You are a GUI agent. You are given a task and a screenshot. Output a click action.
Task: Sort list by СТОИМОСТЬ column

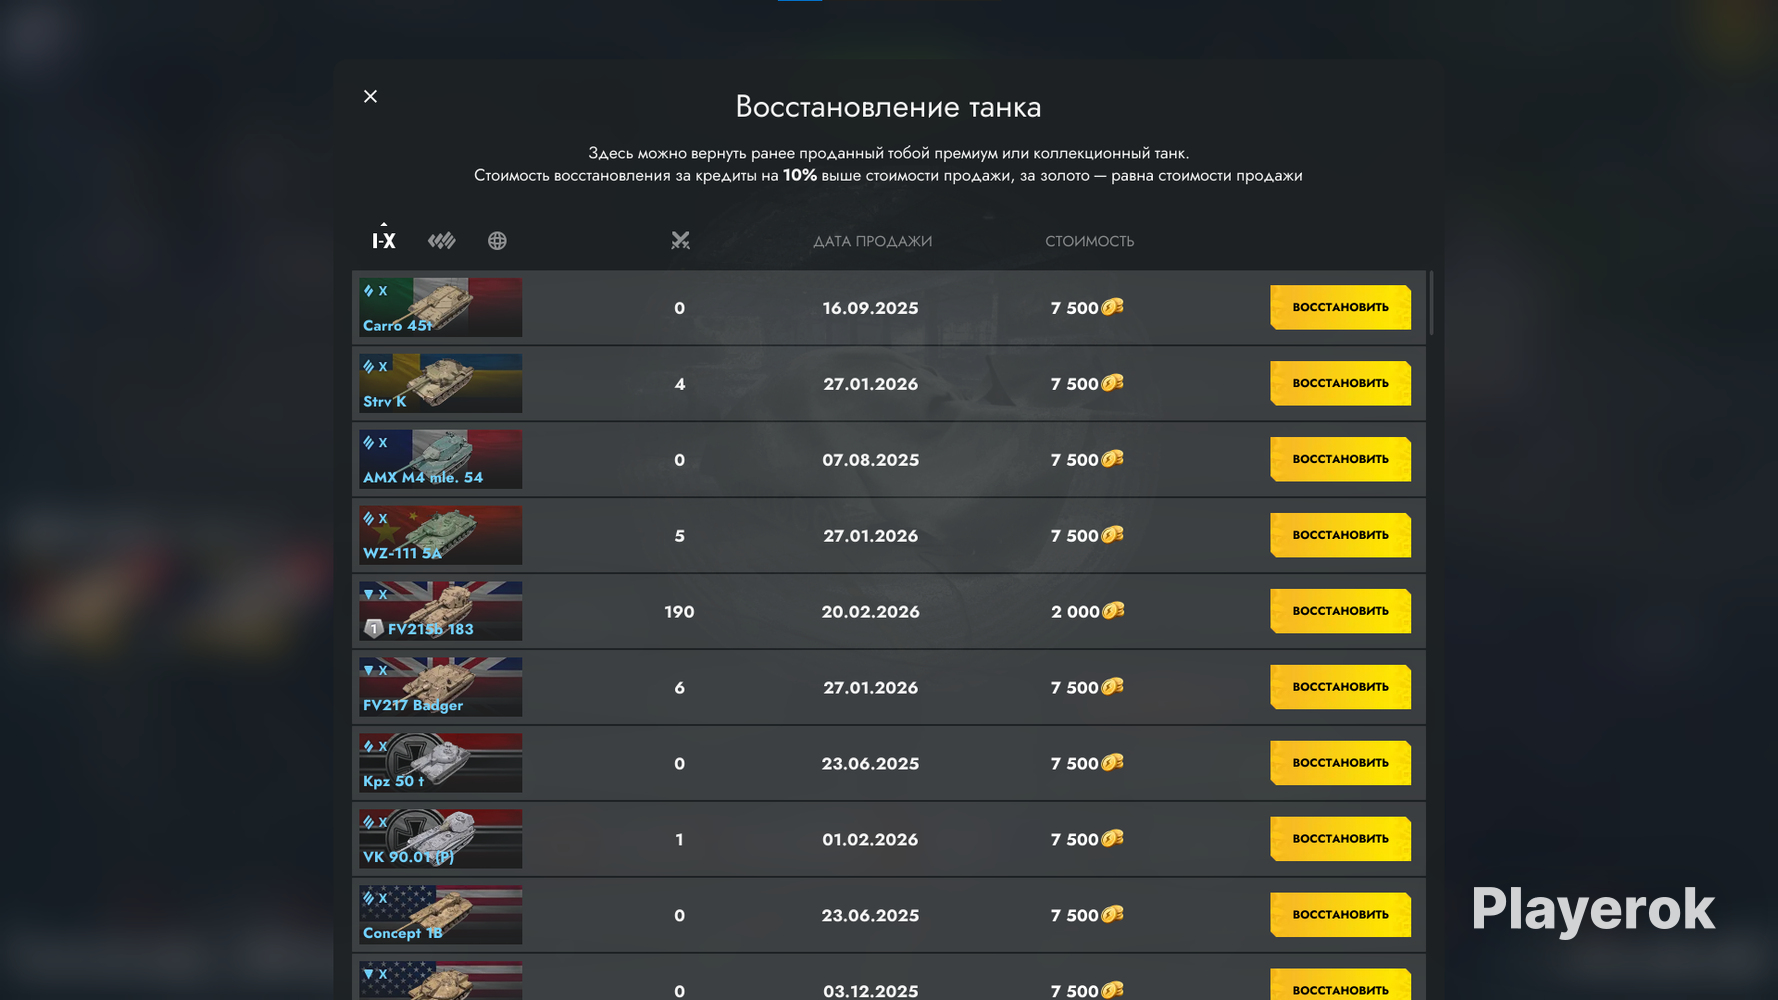click(1089, 241)
